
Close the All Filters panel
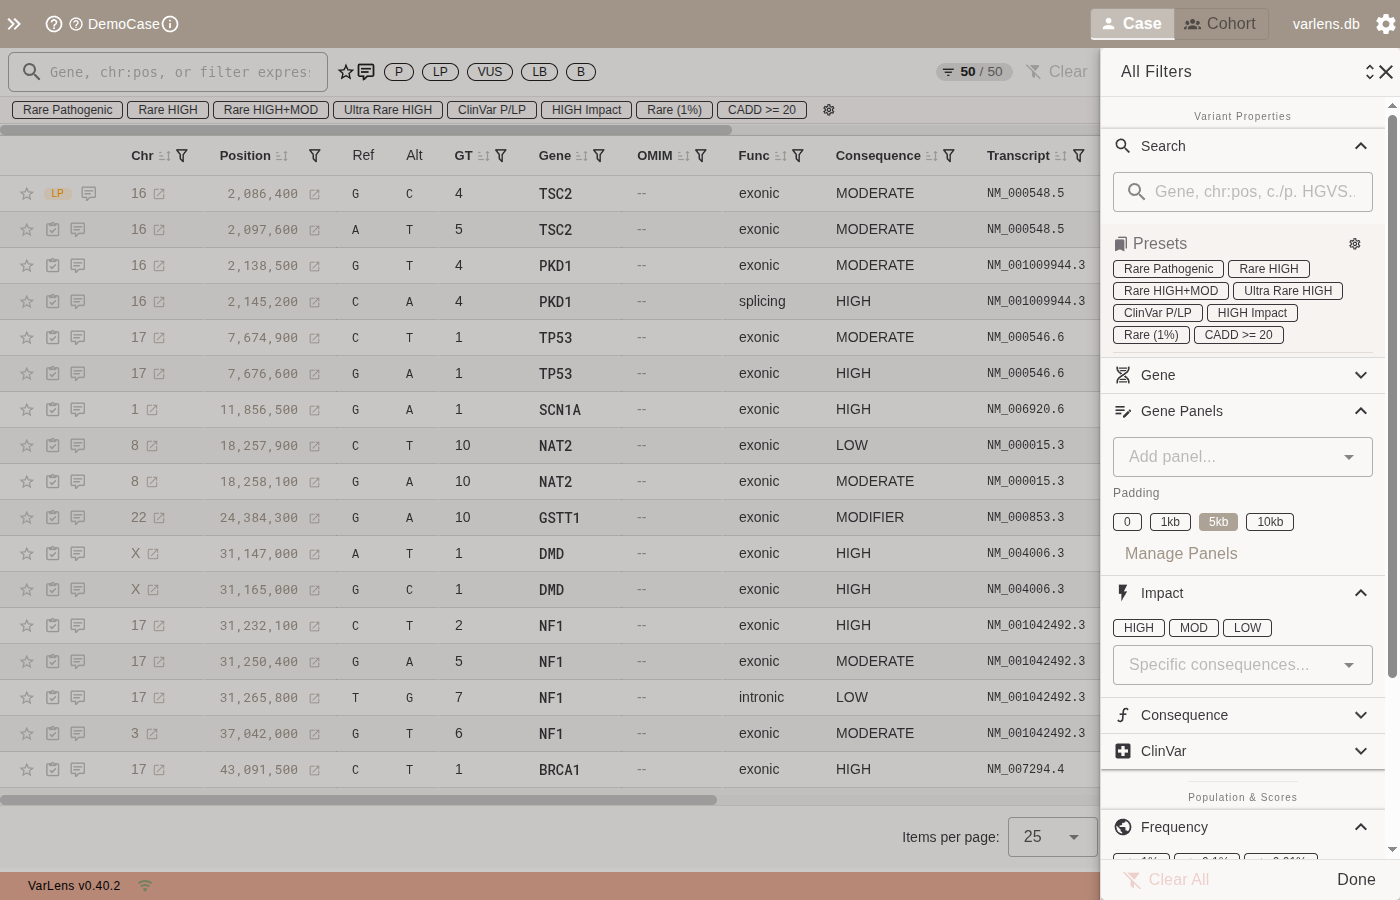[1386, 72]
